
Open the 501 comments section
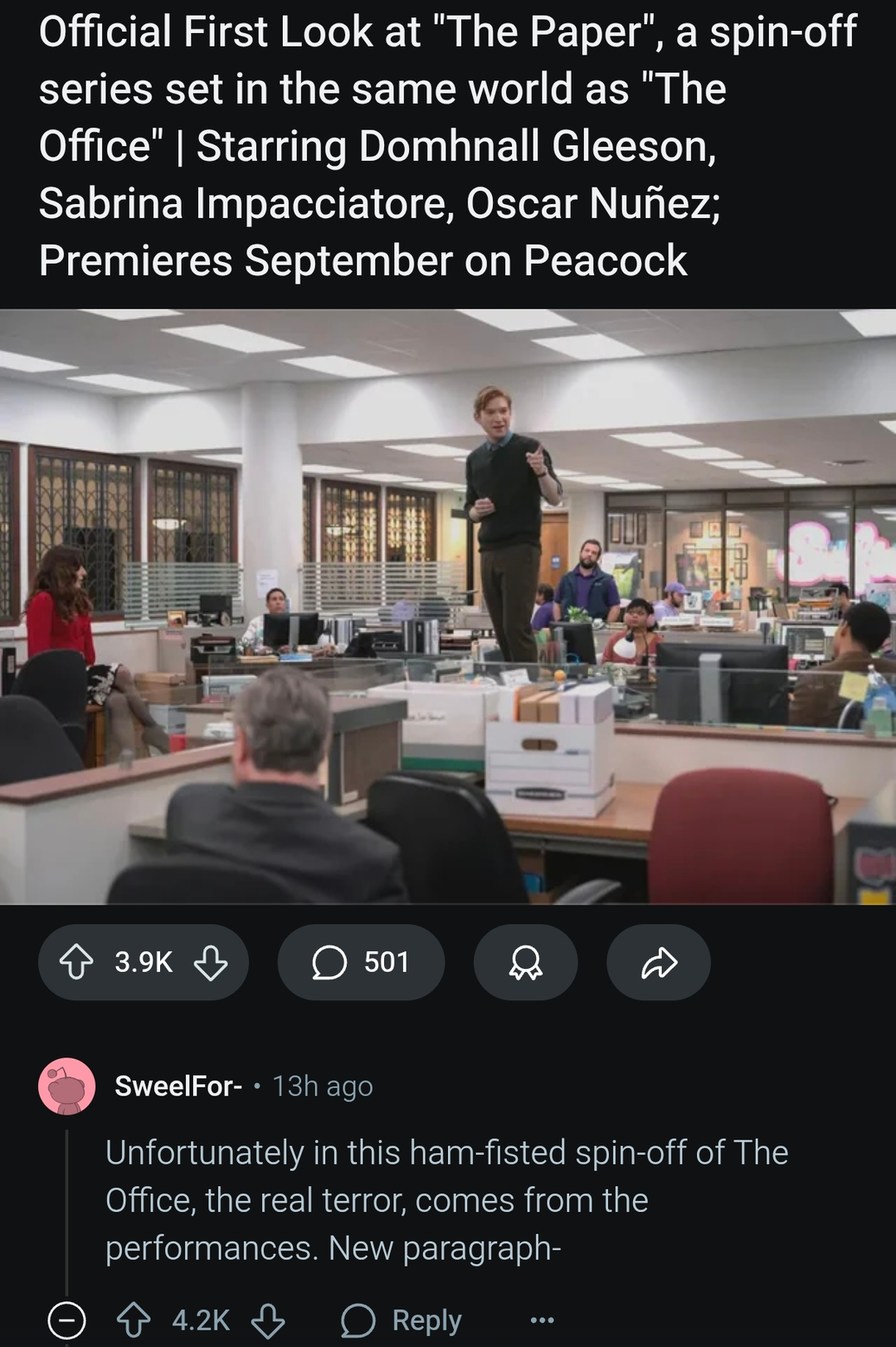click(x=361, y=962)
